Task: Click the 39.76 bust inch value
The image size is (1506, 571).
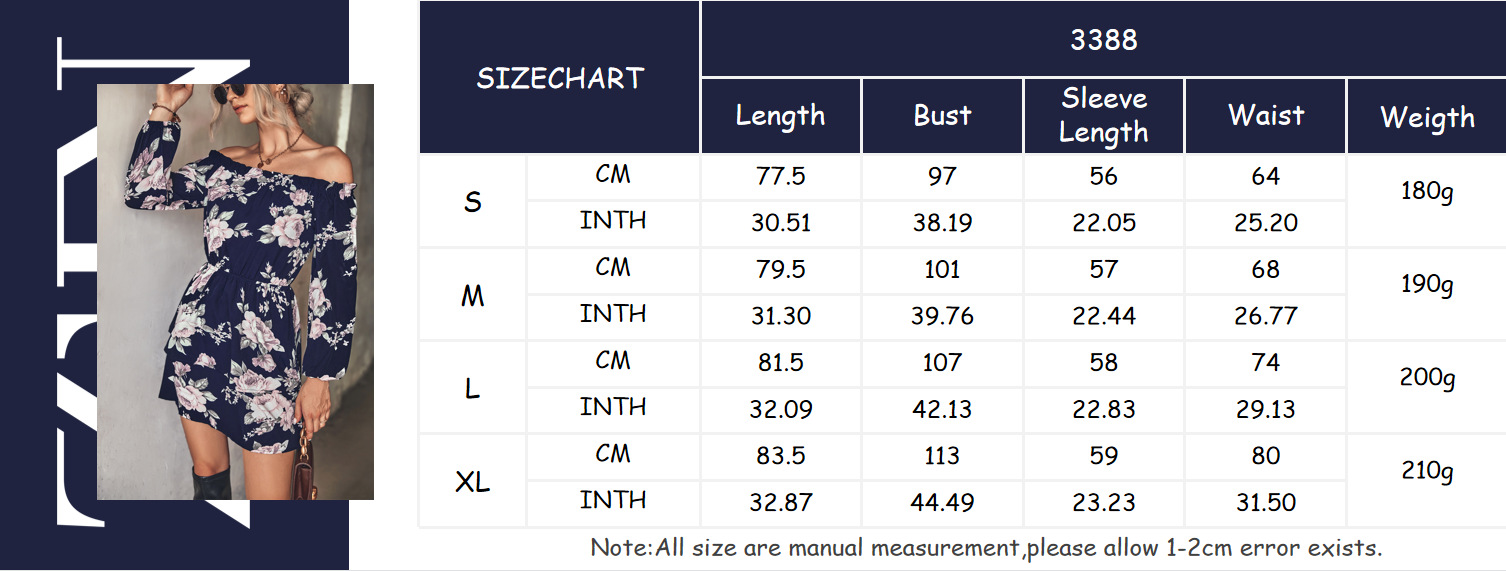Action: point(942,317)
